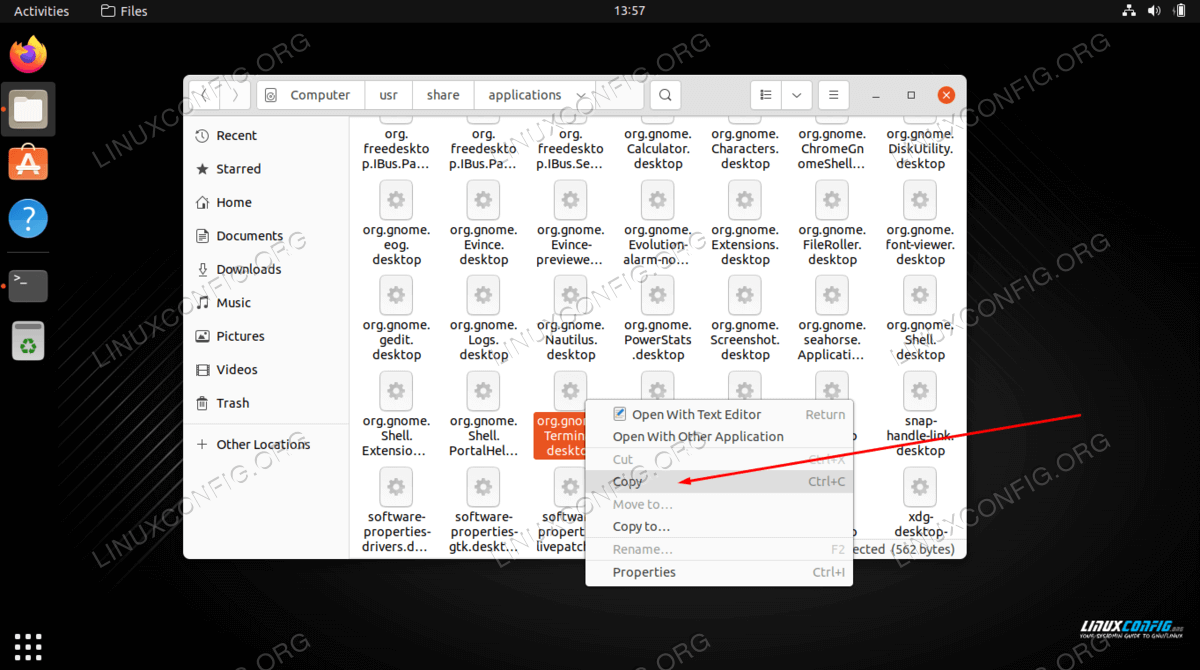Select the org.gnome.Shell.desktop file name
Screen dimensions: 1200x670
[x=920, y=340]
